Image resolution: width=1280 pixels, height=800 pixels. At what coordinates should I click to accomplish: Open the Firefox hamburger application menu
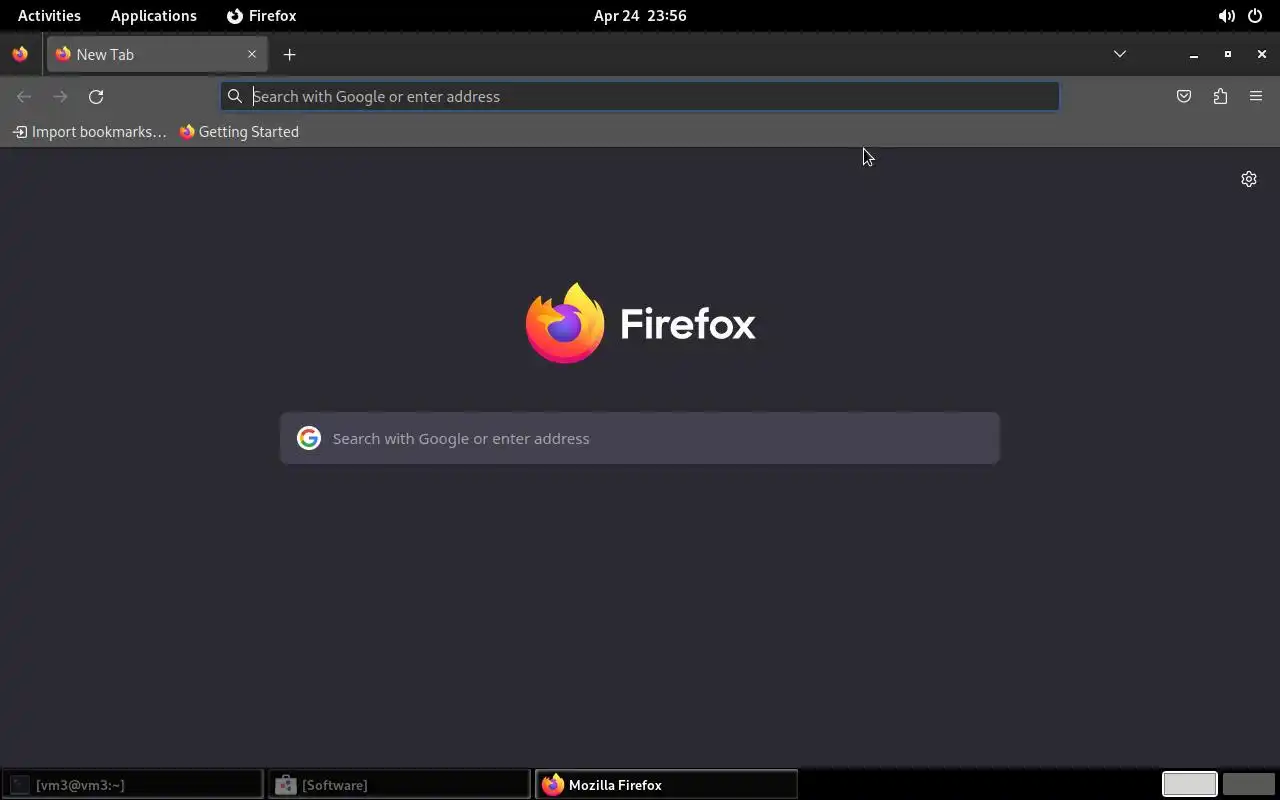click(x=1256, y=96)
